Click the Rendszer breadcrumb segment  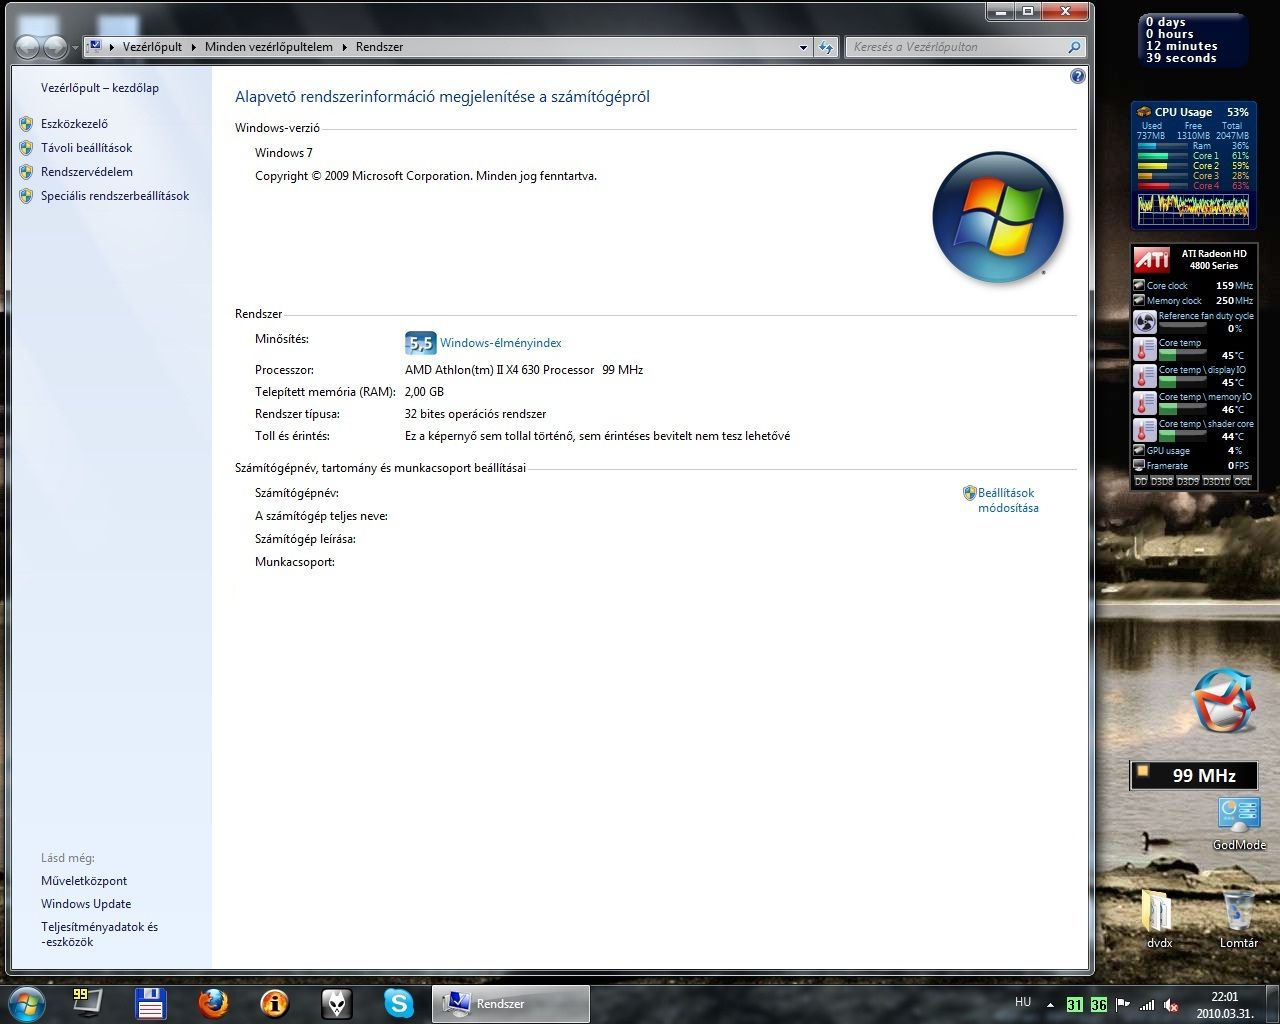click(379, 47)
